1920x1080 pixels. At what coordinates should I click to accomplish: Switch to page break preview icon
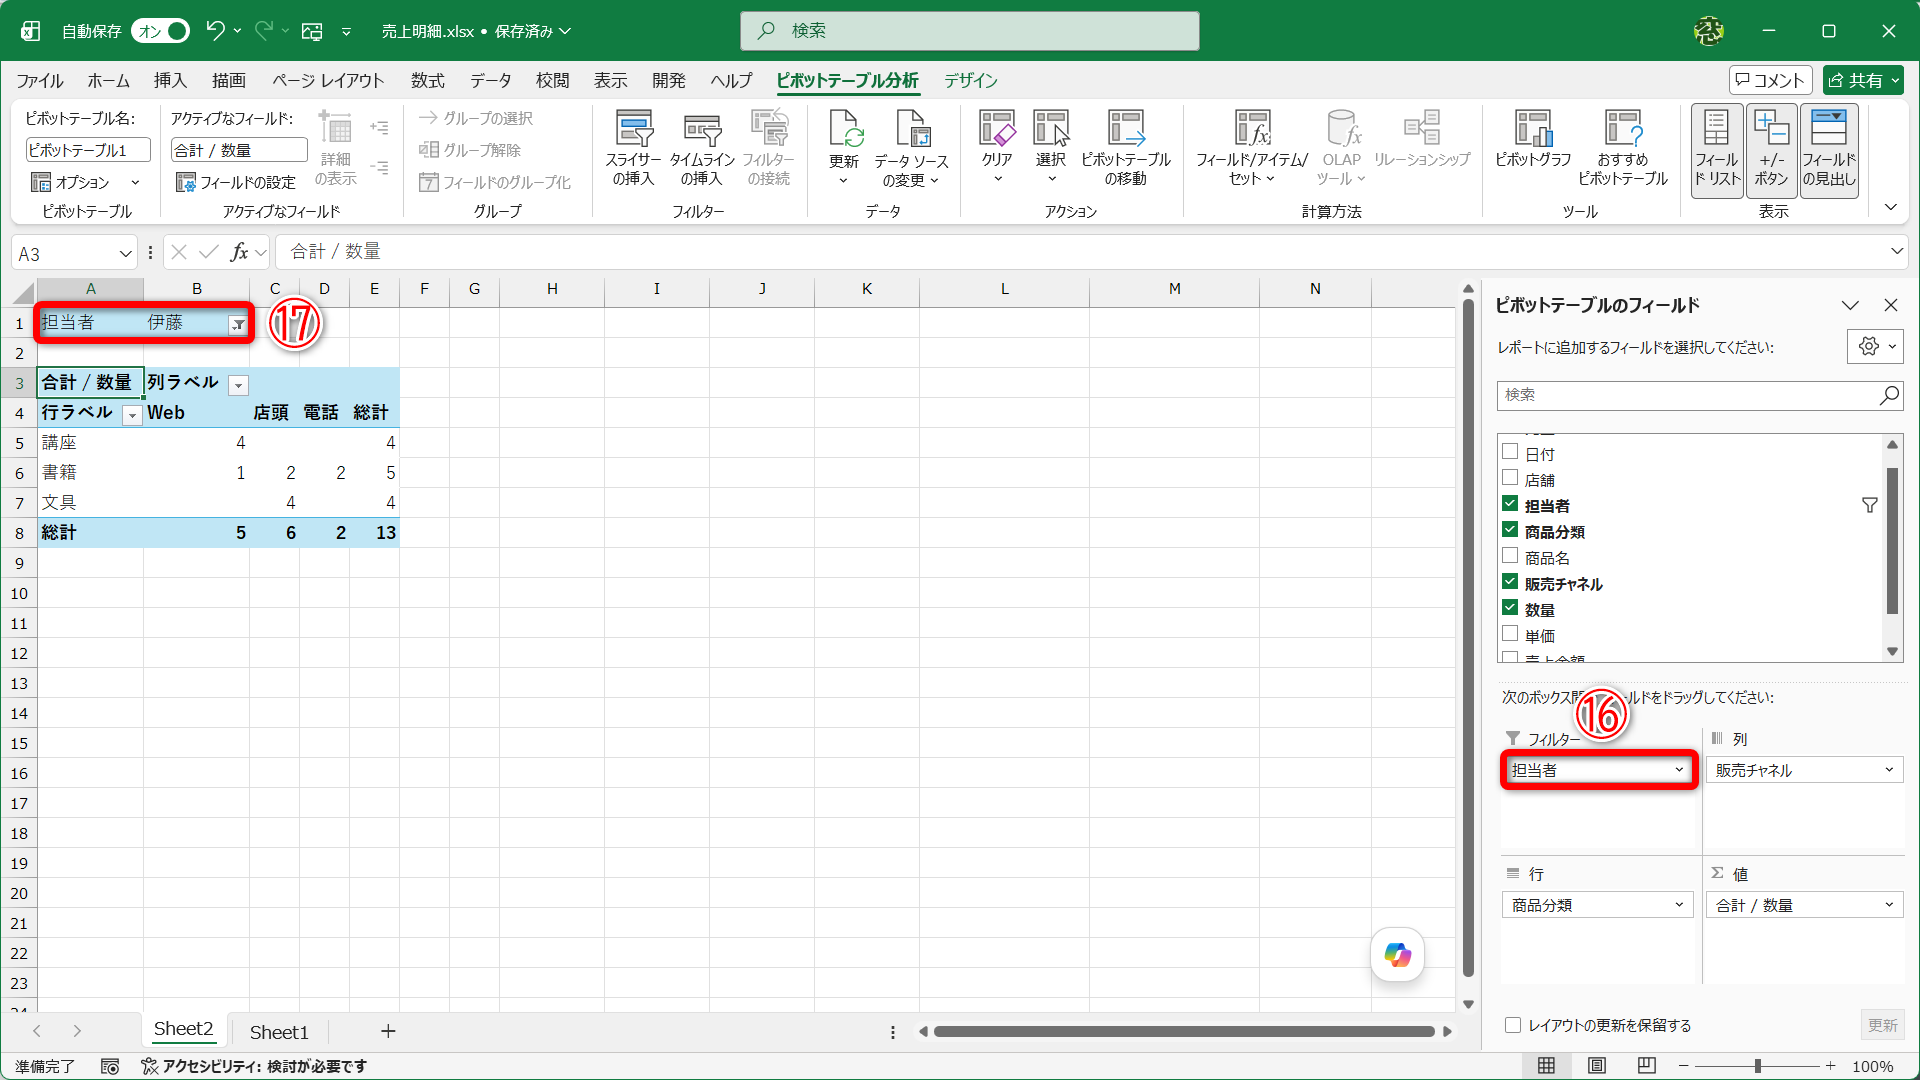(1647, 1066)
